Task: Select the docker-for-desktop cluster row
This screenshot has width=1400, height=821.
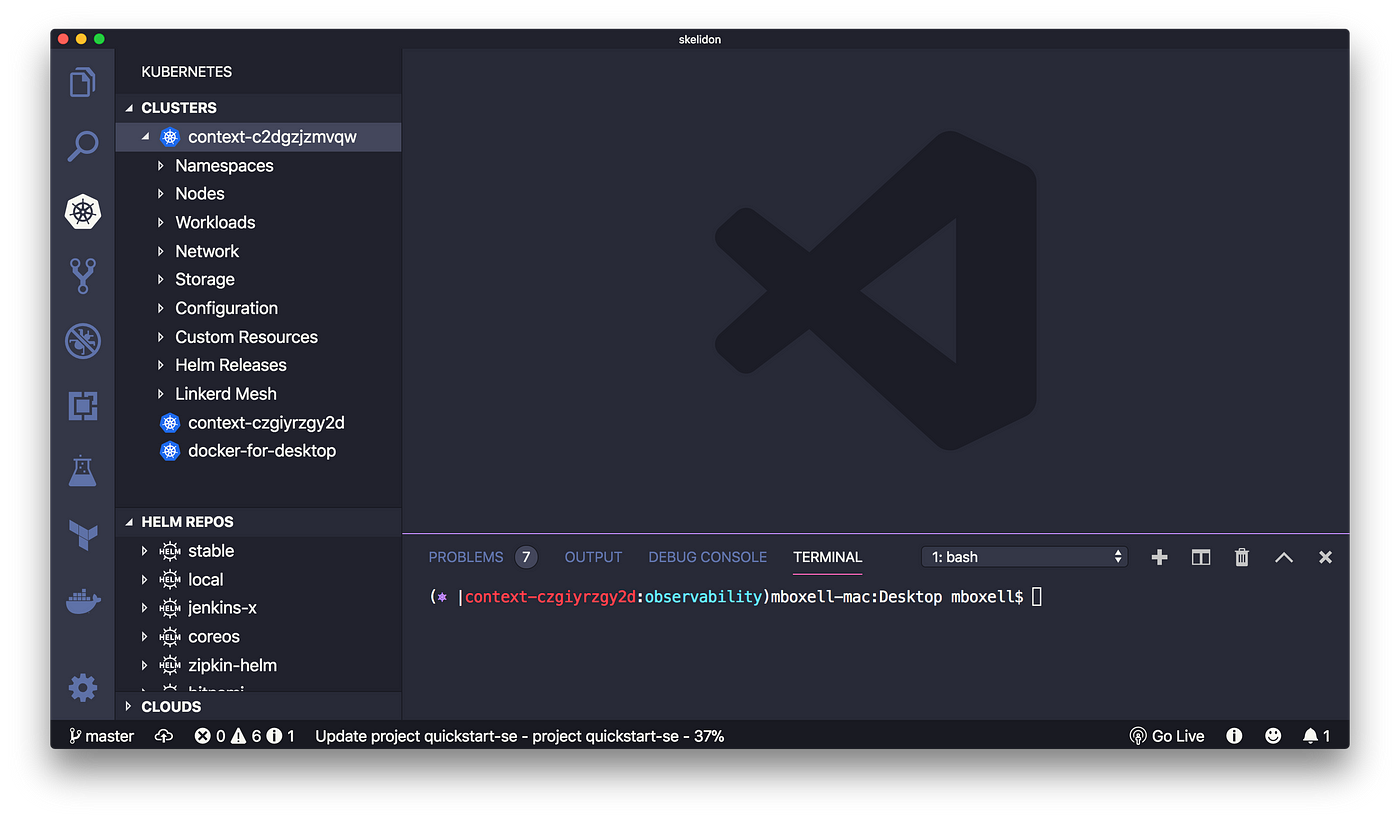Action: point(259,451)
